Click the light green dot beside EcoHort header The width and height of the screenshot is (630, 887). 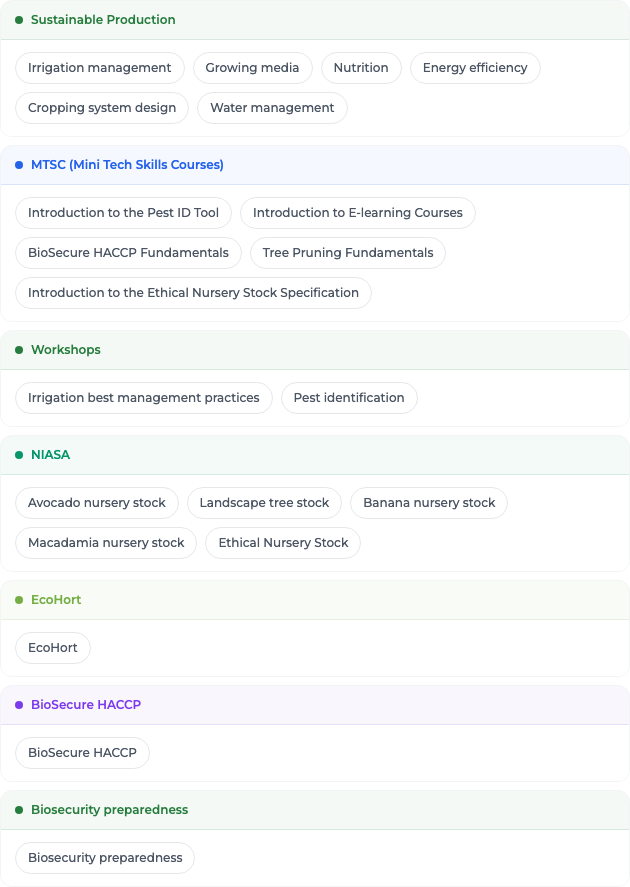click(x=19, y=600)
